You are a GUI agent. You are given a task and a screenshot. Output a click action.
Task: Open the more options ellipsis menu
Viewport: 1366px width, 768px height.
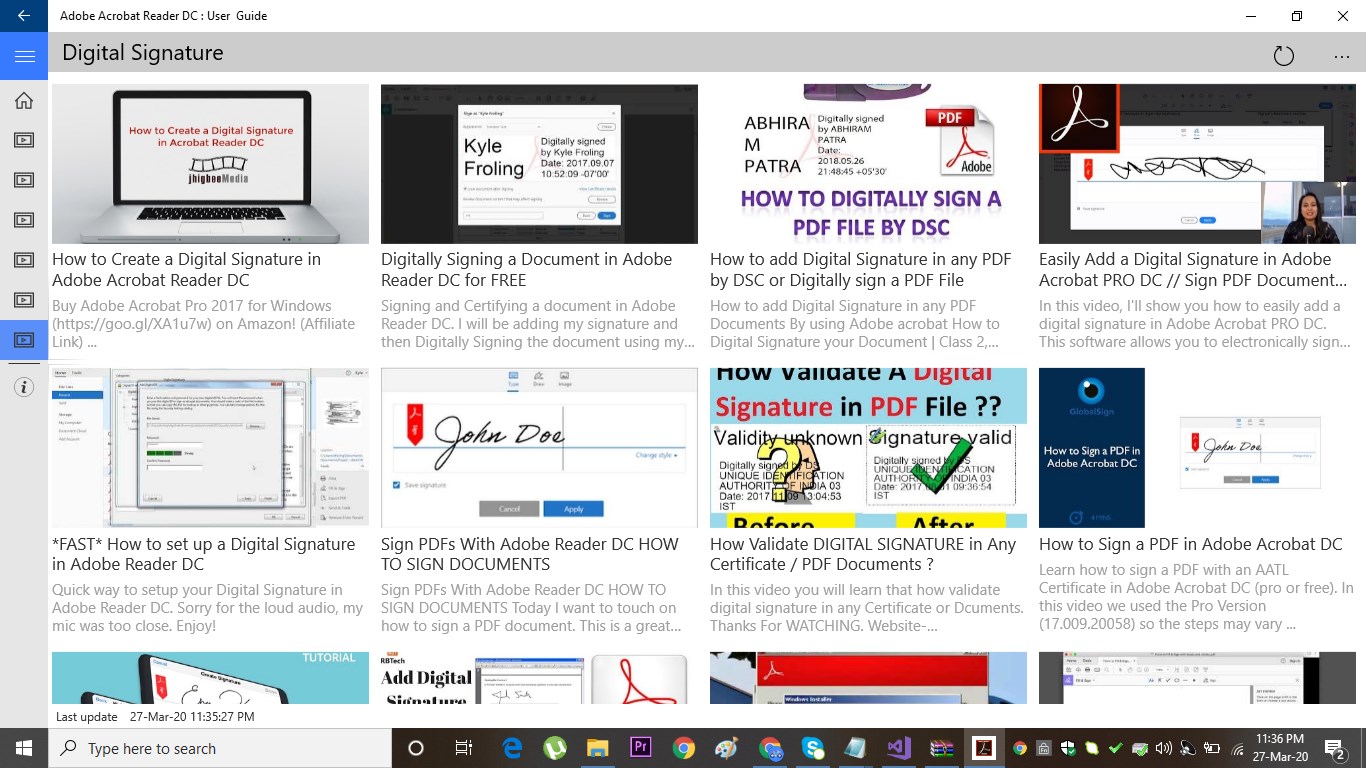tap(1342, 56)
